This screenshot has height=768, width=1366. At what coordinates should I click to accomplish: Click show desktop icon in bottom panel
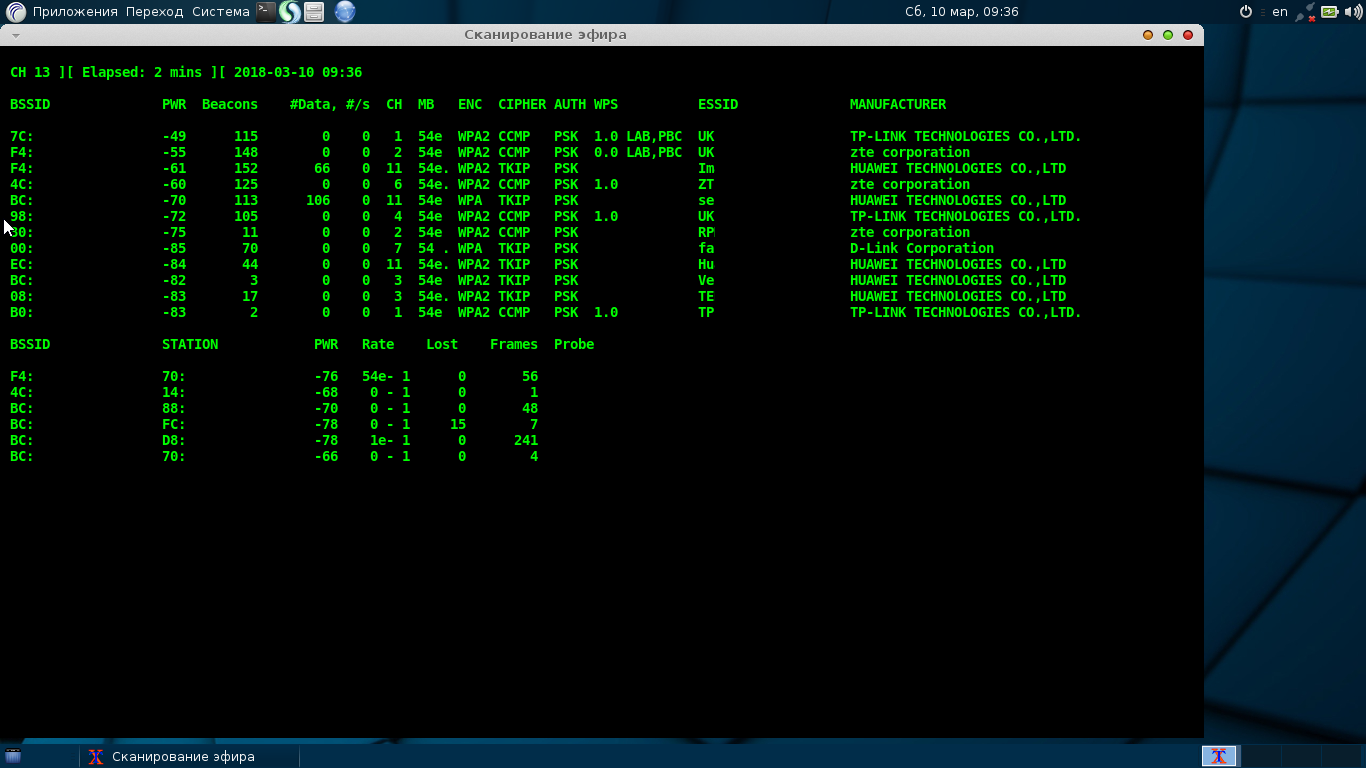(13, 757)
